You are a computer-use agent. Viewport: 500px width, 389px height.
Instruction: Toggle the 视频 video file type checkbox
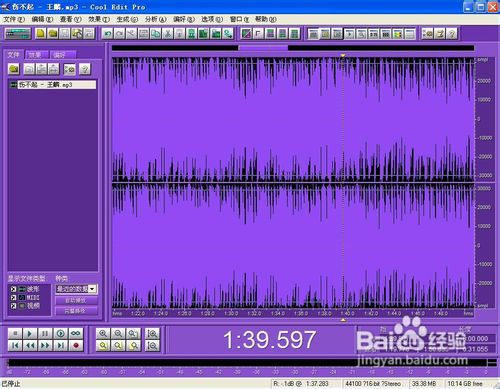coord(13,305)
